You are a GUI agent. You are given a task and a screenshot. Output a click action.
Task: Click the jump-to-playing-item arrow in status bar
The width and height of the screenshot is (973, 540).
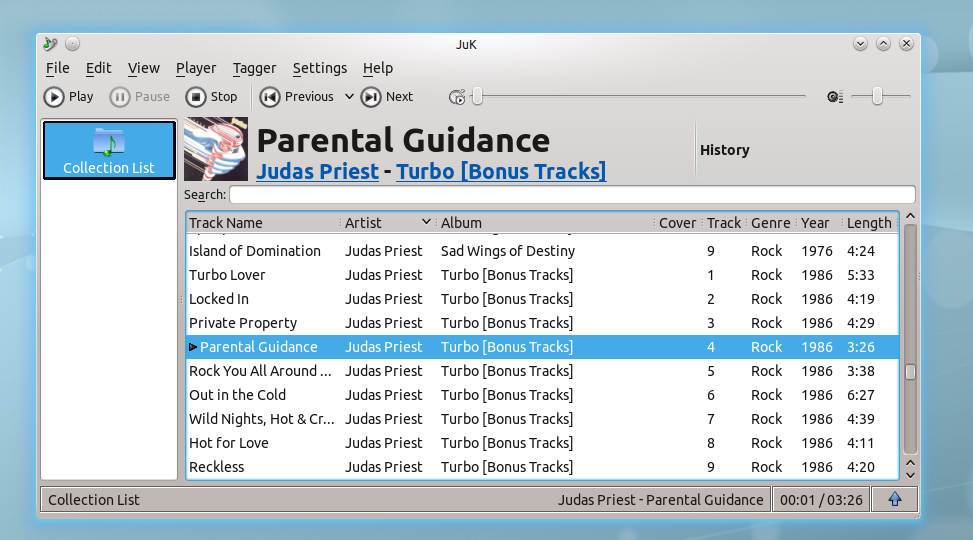[894, 499]
